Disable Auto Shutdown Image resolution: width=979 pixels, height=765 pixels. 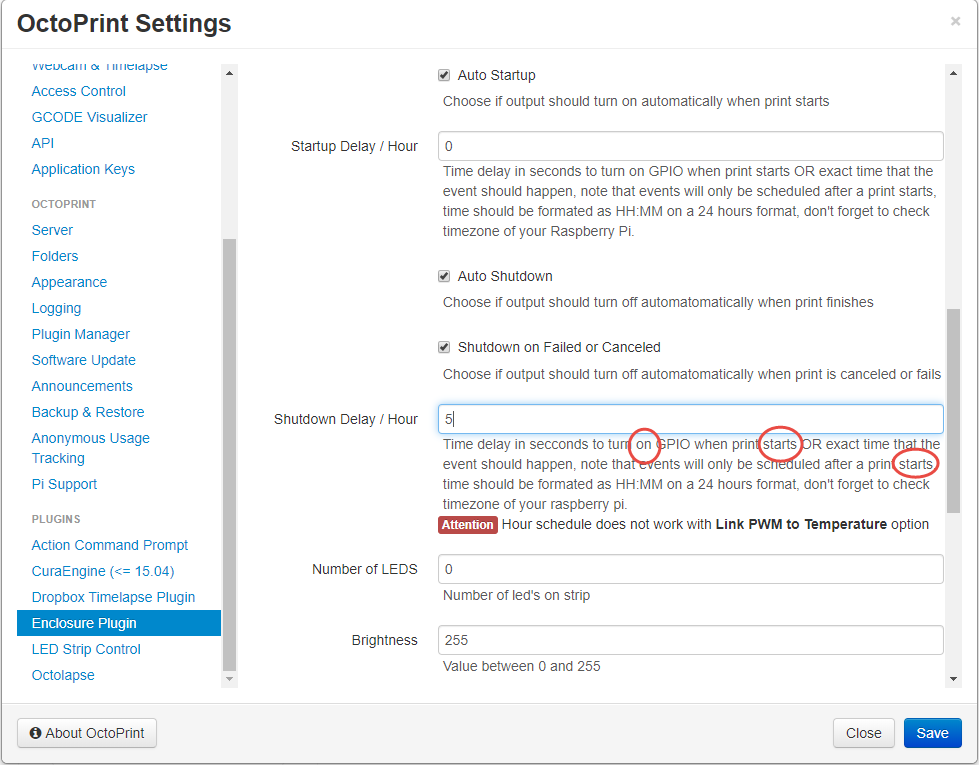click(444, 276)
